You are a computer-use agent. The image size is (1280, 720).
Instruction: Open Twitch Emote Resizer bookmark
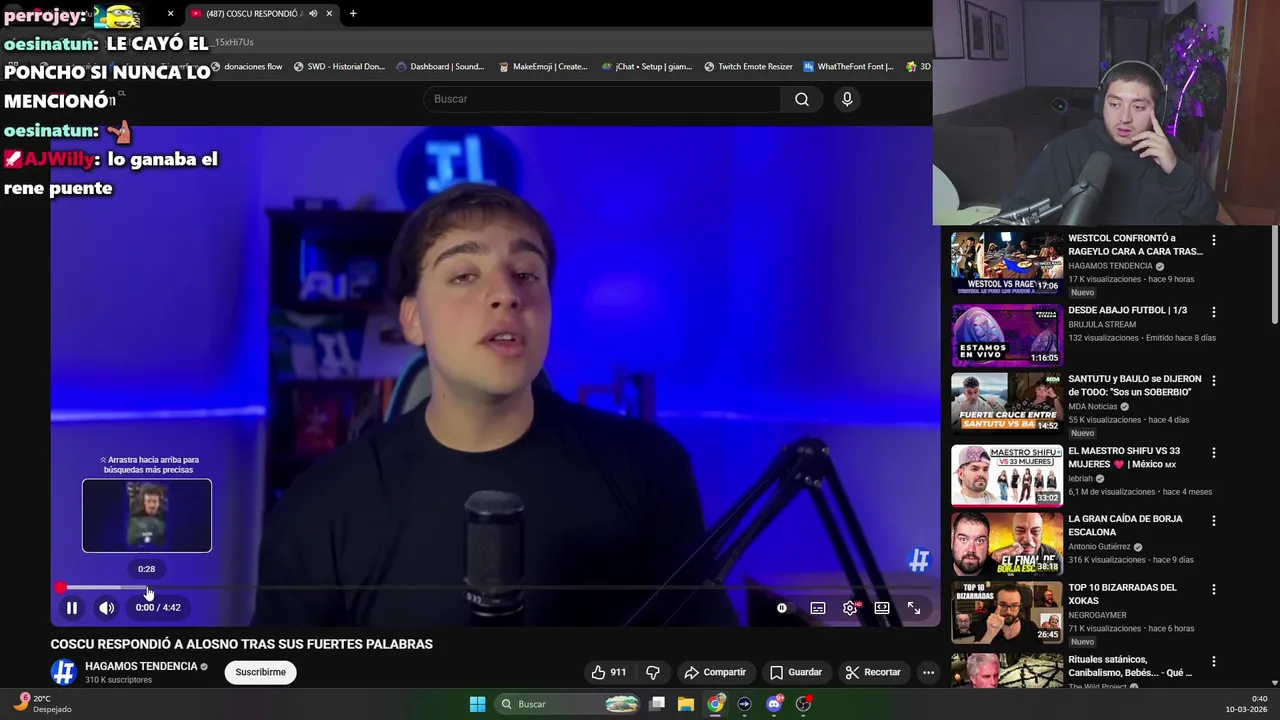[x=748, y=67]
